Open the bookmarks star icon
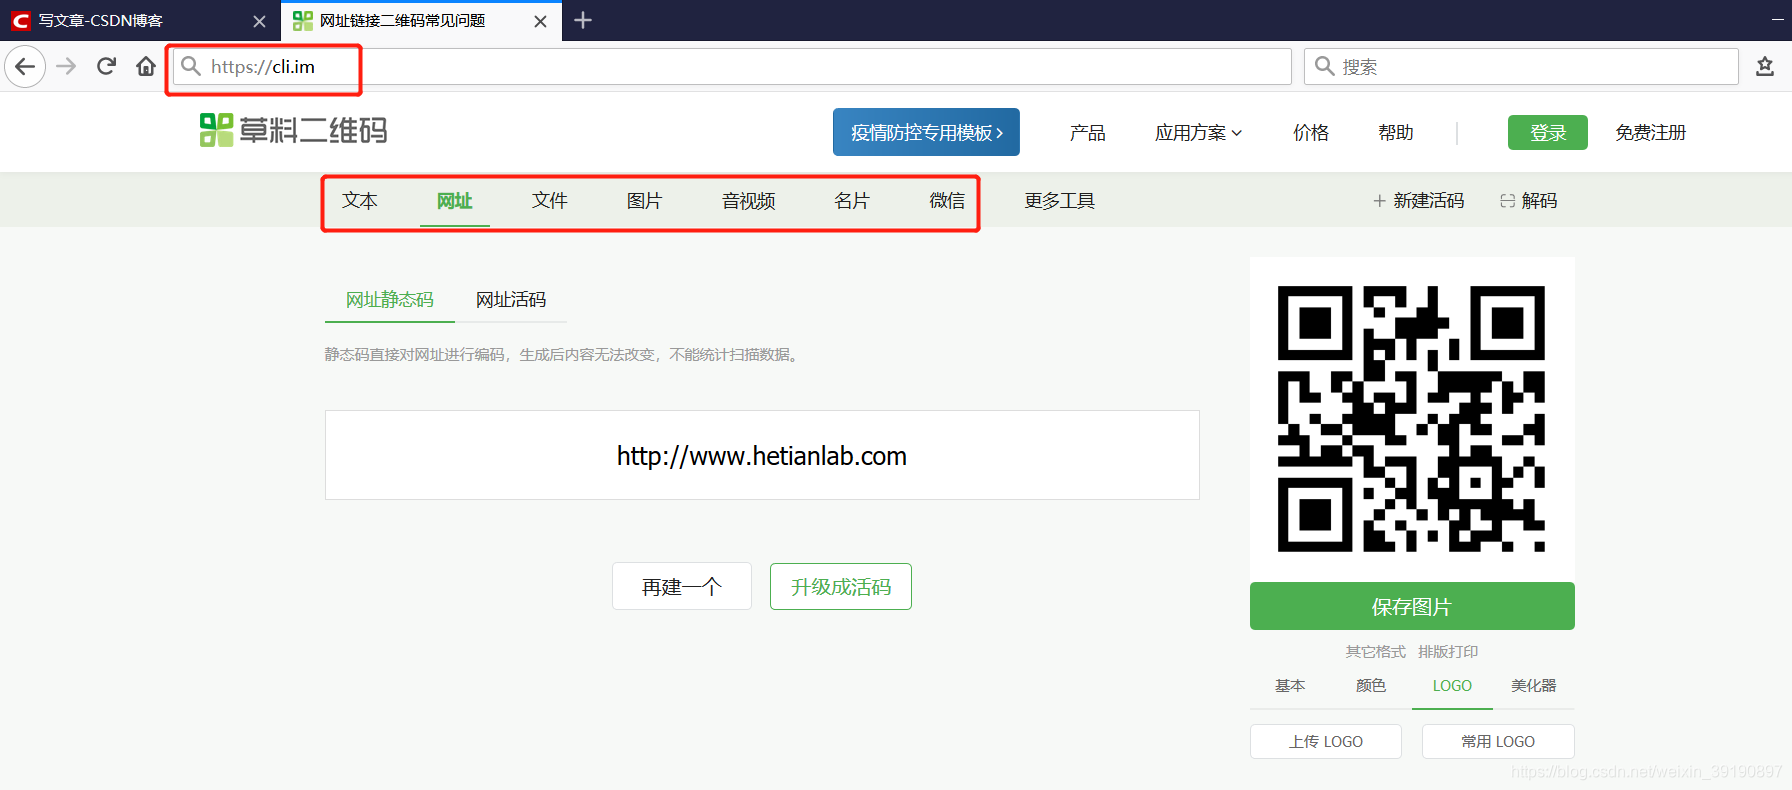This screenshot has height=790, width=1792. tap(1765, 67)
